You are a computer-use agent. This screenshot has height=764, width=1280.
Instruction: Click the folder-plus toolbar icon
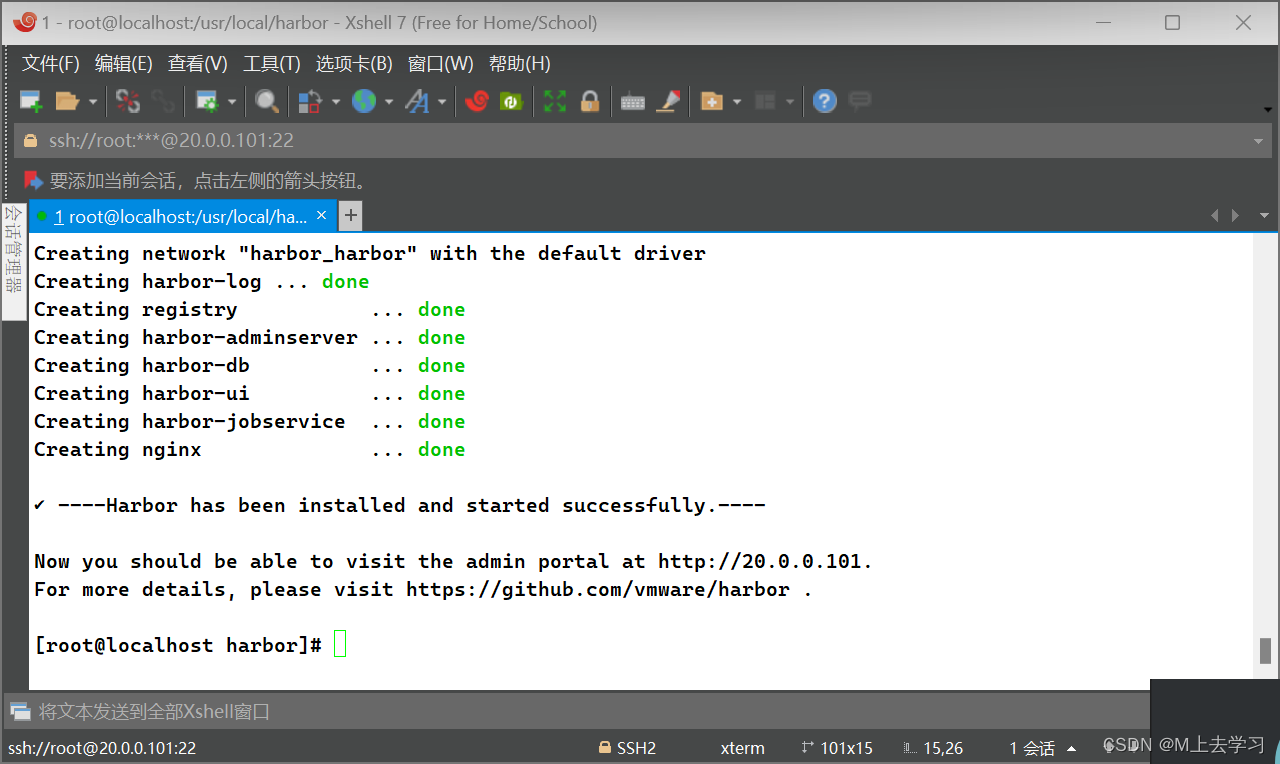[x=712, y=101]
